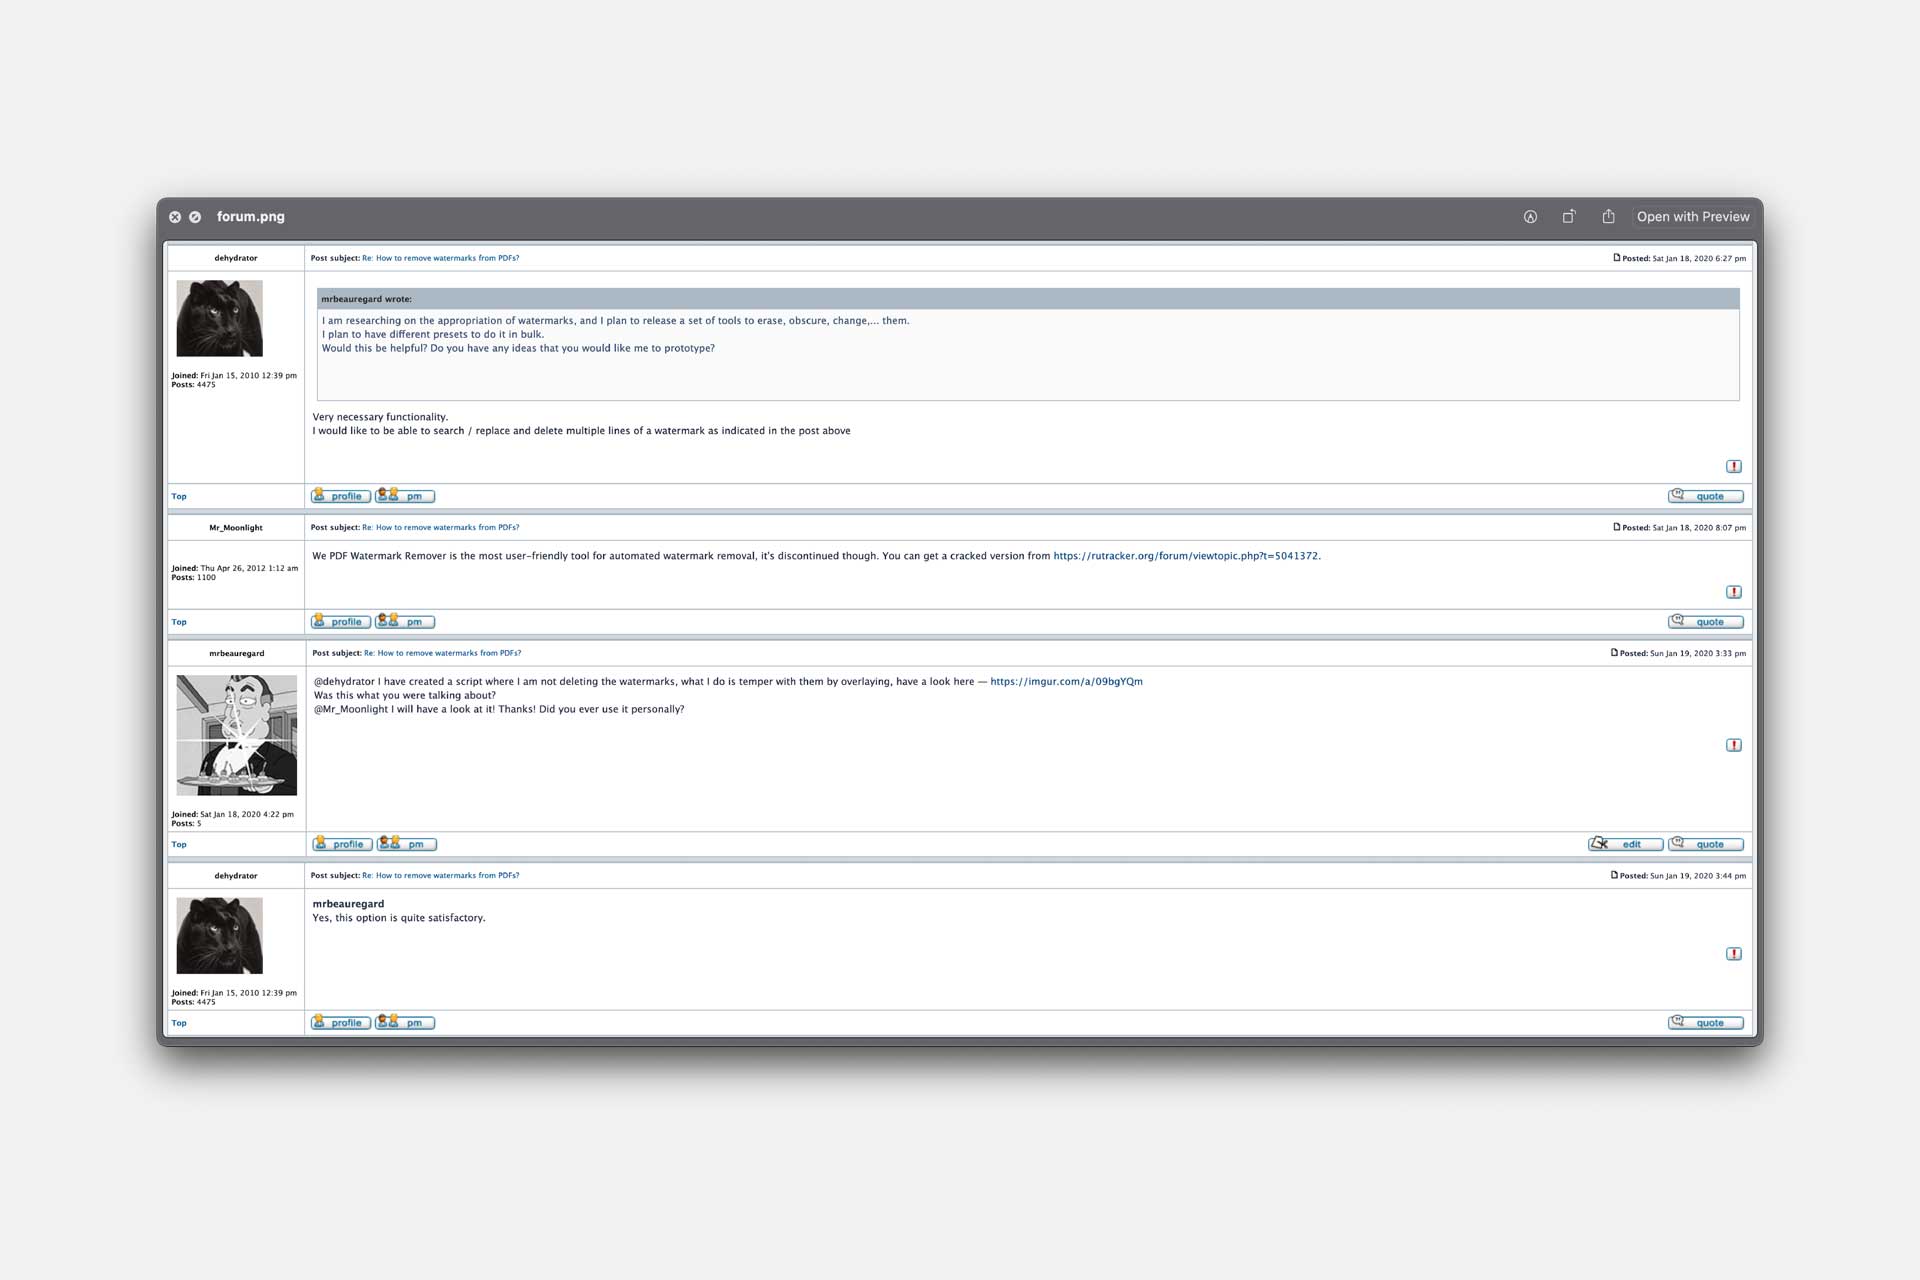Screen dimensions: 1920x1280
Task: Quote Mr_Moonlight's post
Action: tap(1705, 622)
